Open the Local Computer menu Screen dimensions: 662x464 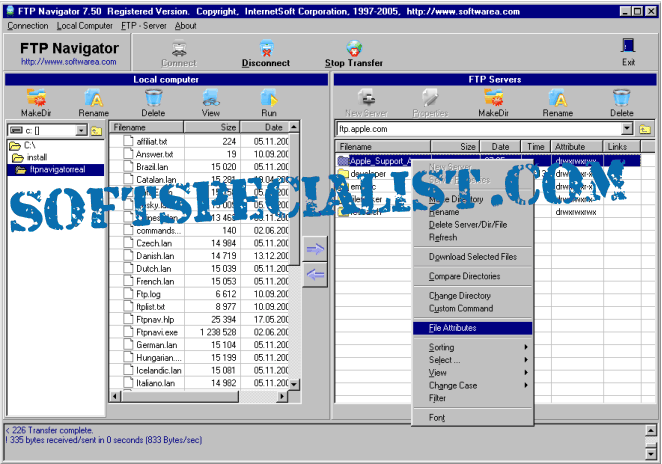85,26
